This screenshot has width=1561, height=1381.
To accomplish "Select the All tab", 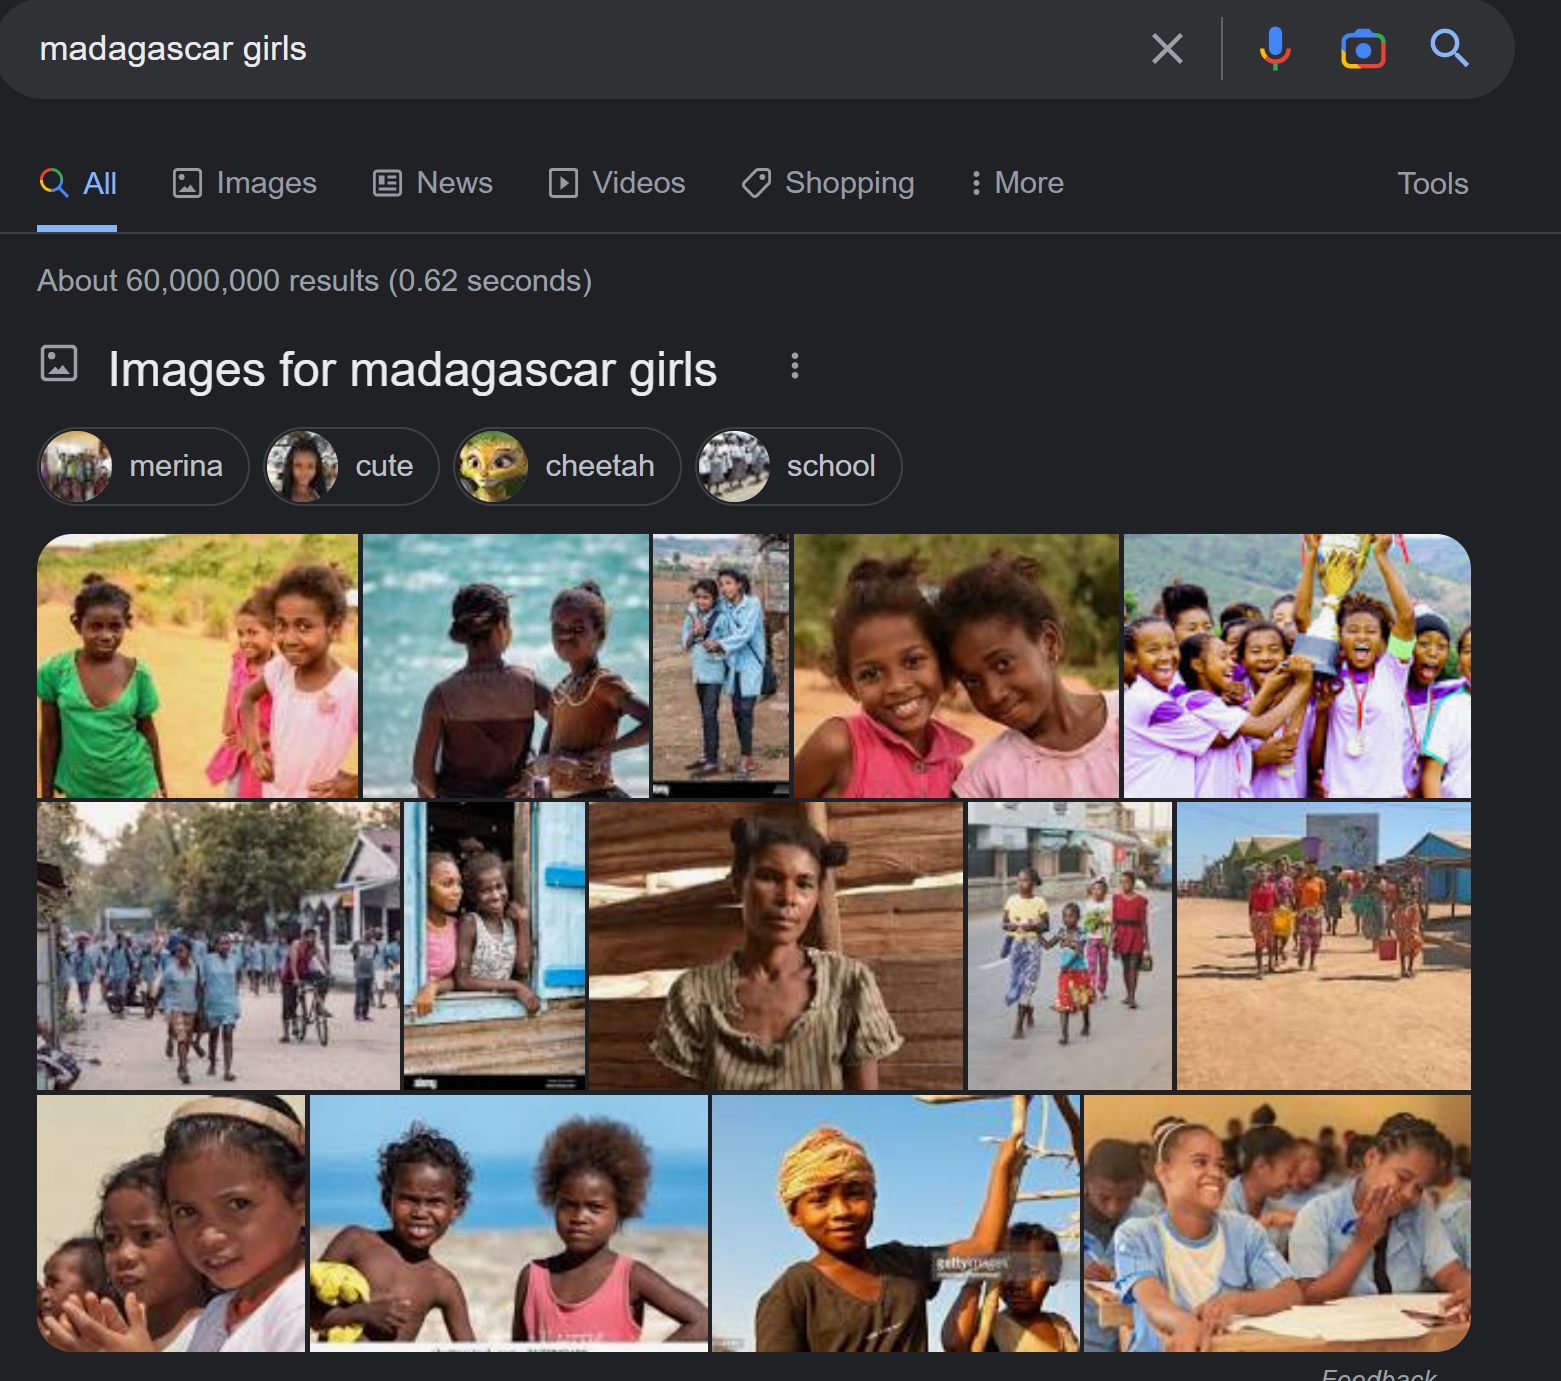I will (78, 184).
